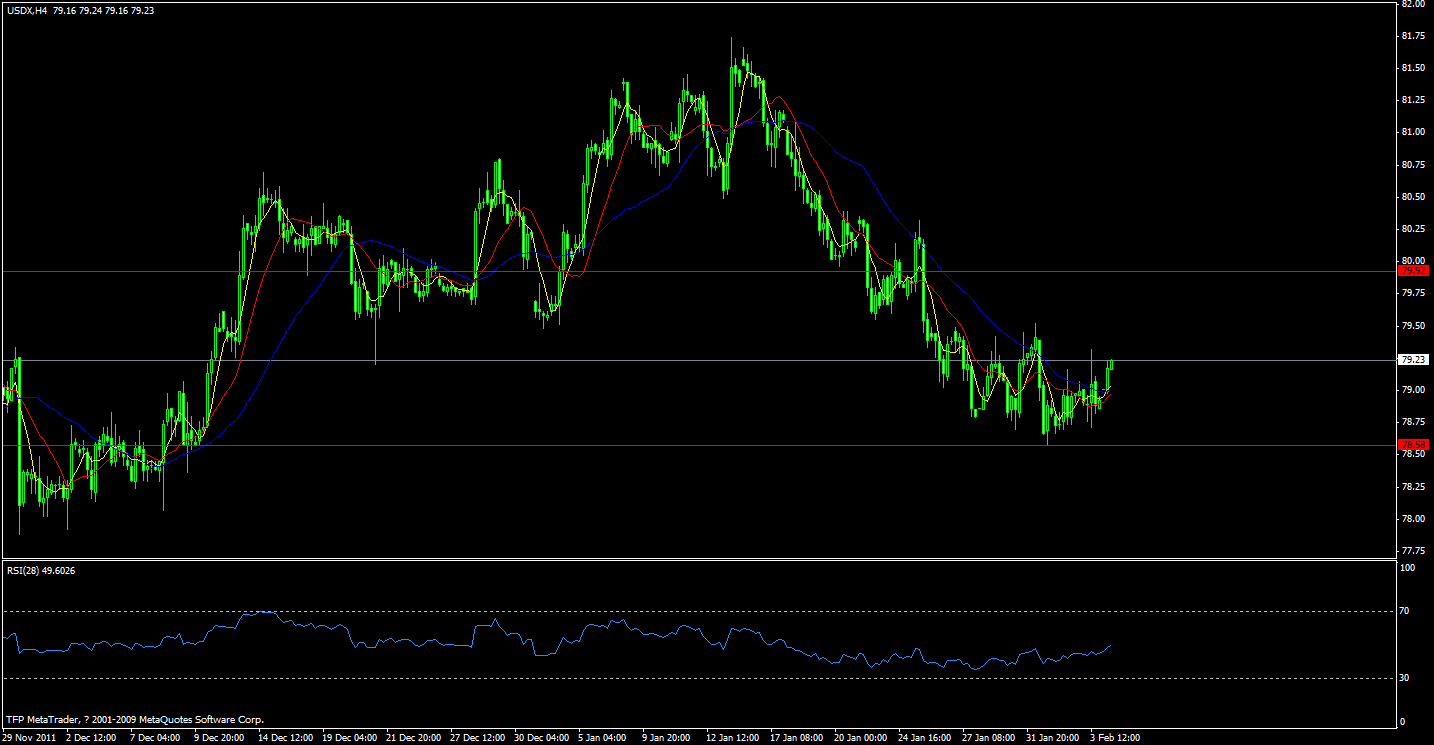Click the 79.75 price axis label
This screenshot has width=1434, height=745.
(1413, 293)
